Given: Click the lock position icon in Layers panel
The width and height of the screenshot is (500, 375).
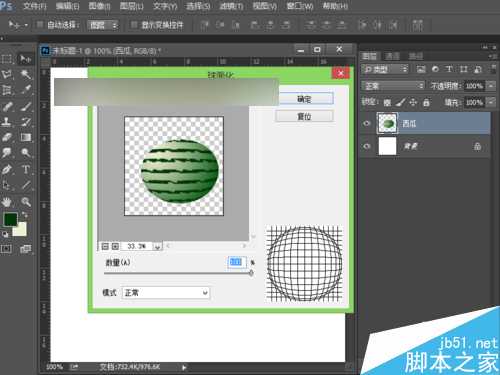Looking at the screenshot, I should tap(413, 102).
